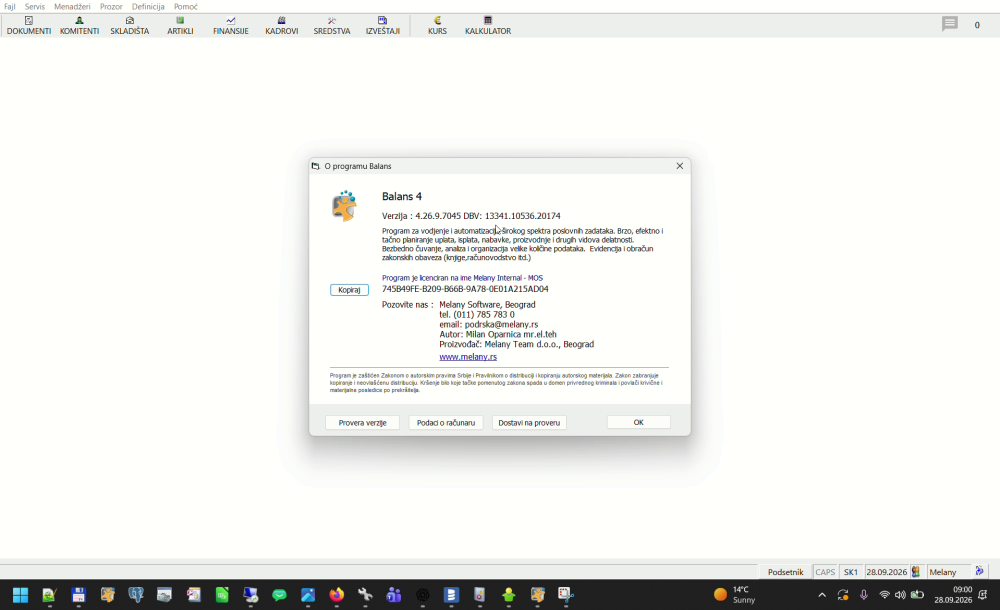The width and height of the screenshot is (1000, 610).
Task: Open the green LibreOffice Calc taskbar icon
Action: (x=222, y=595)
